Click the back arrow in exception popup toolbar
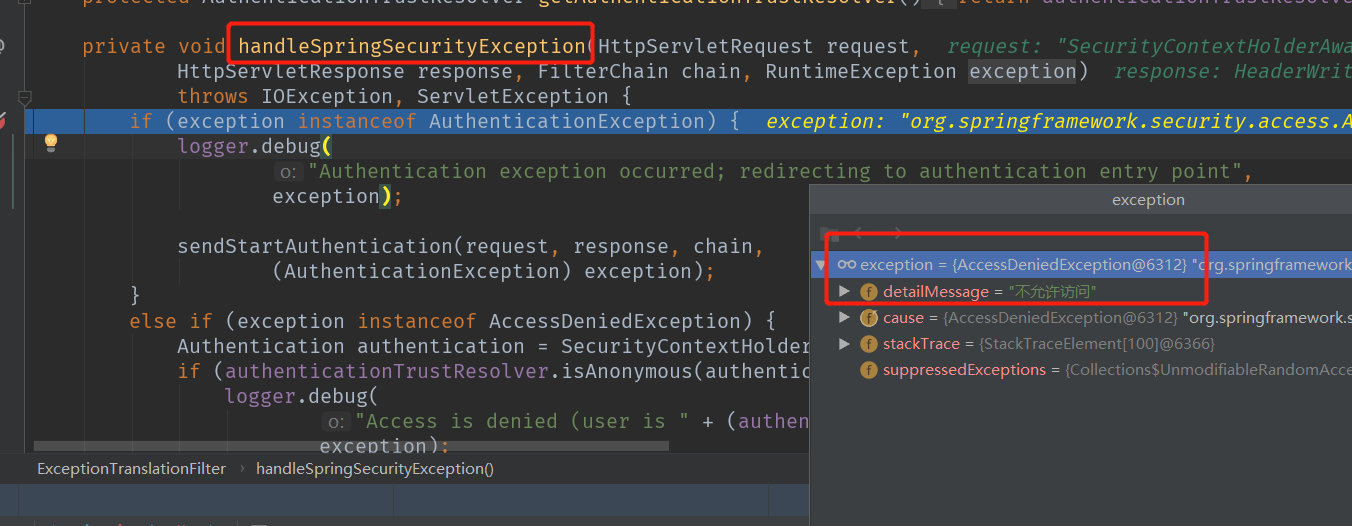1352x526 pixels. [858, 233]
